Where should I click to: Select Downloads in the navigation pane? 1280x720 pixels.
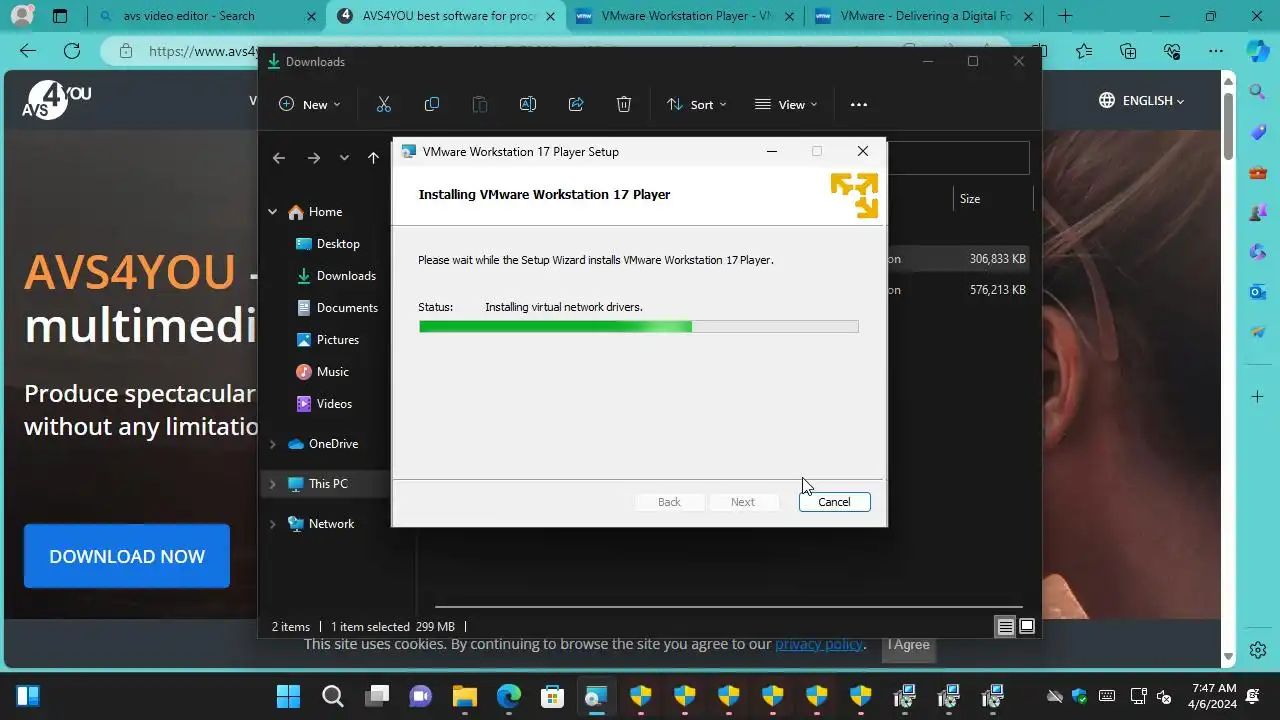(336, 276)
